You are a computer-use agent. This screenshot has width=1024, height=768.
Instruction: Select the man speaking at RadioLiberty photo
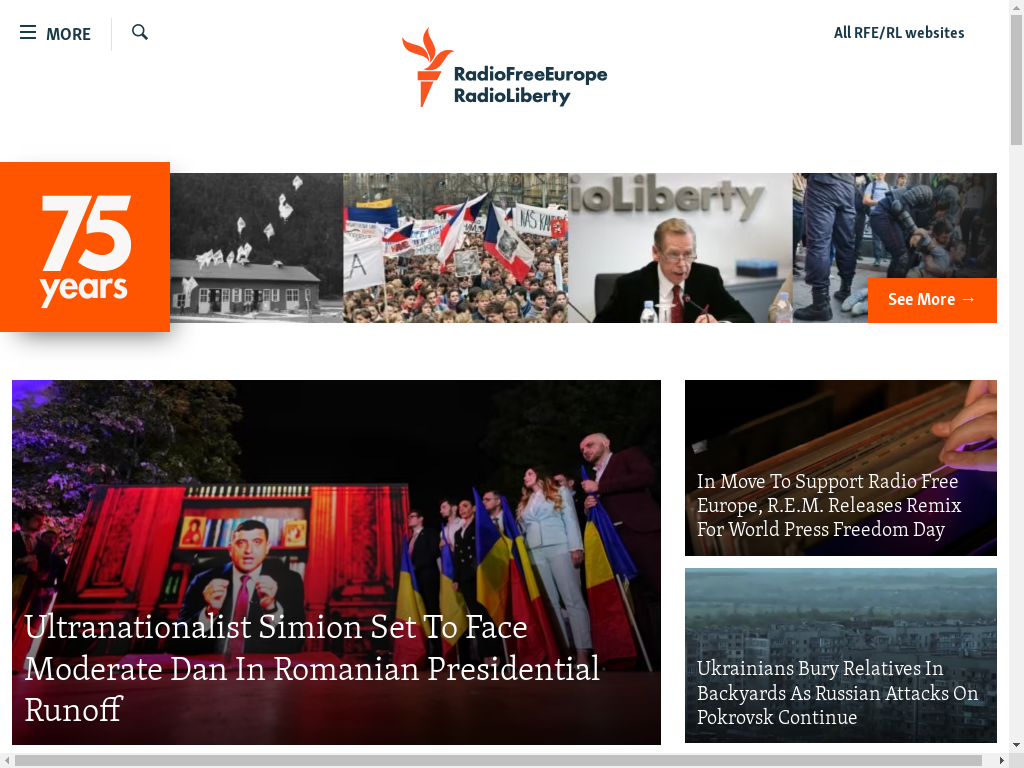click(x=680, y=248)
